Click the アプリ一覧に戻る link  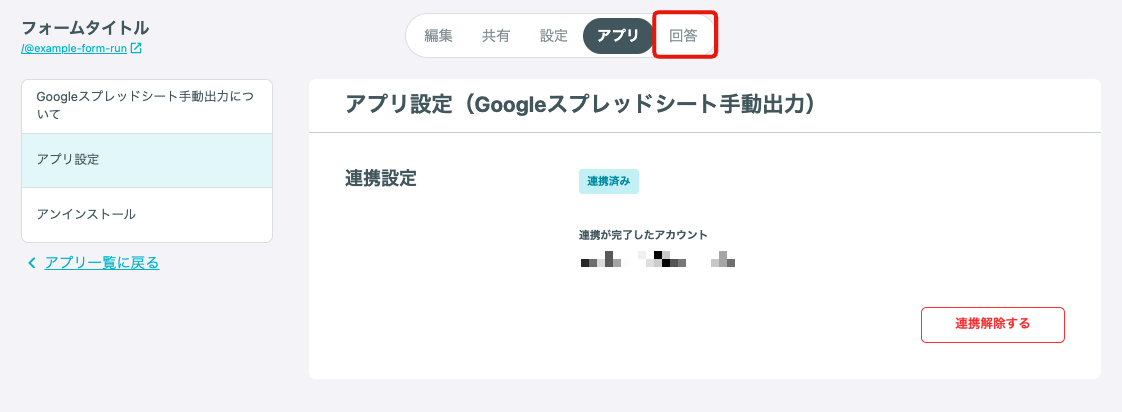pyautogui.click(x=102, y=263)
